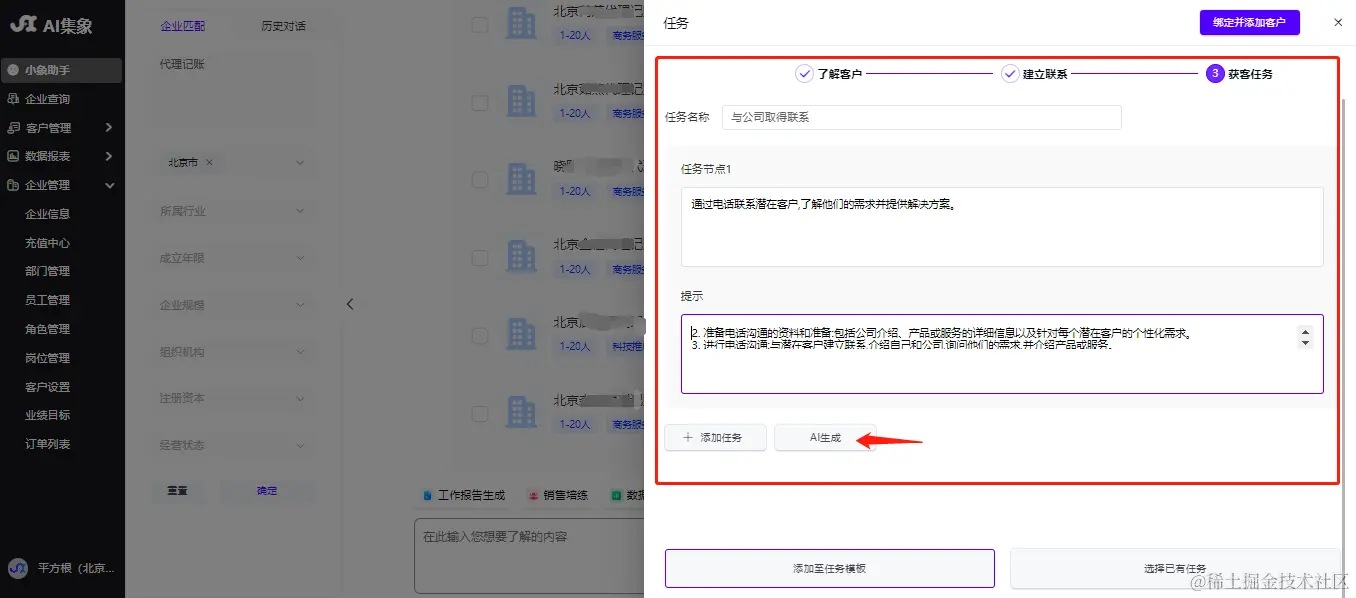Click the step 3 获客任务 circle

click(x=1215, y=73)
